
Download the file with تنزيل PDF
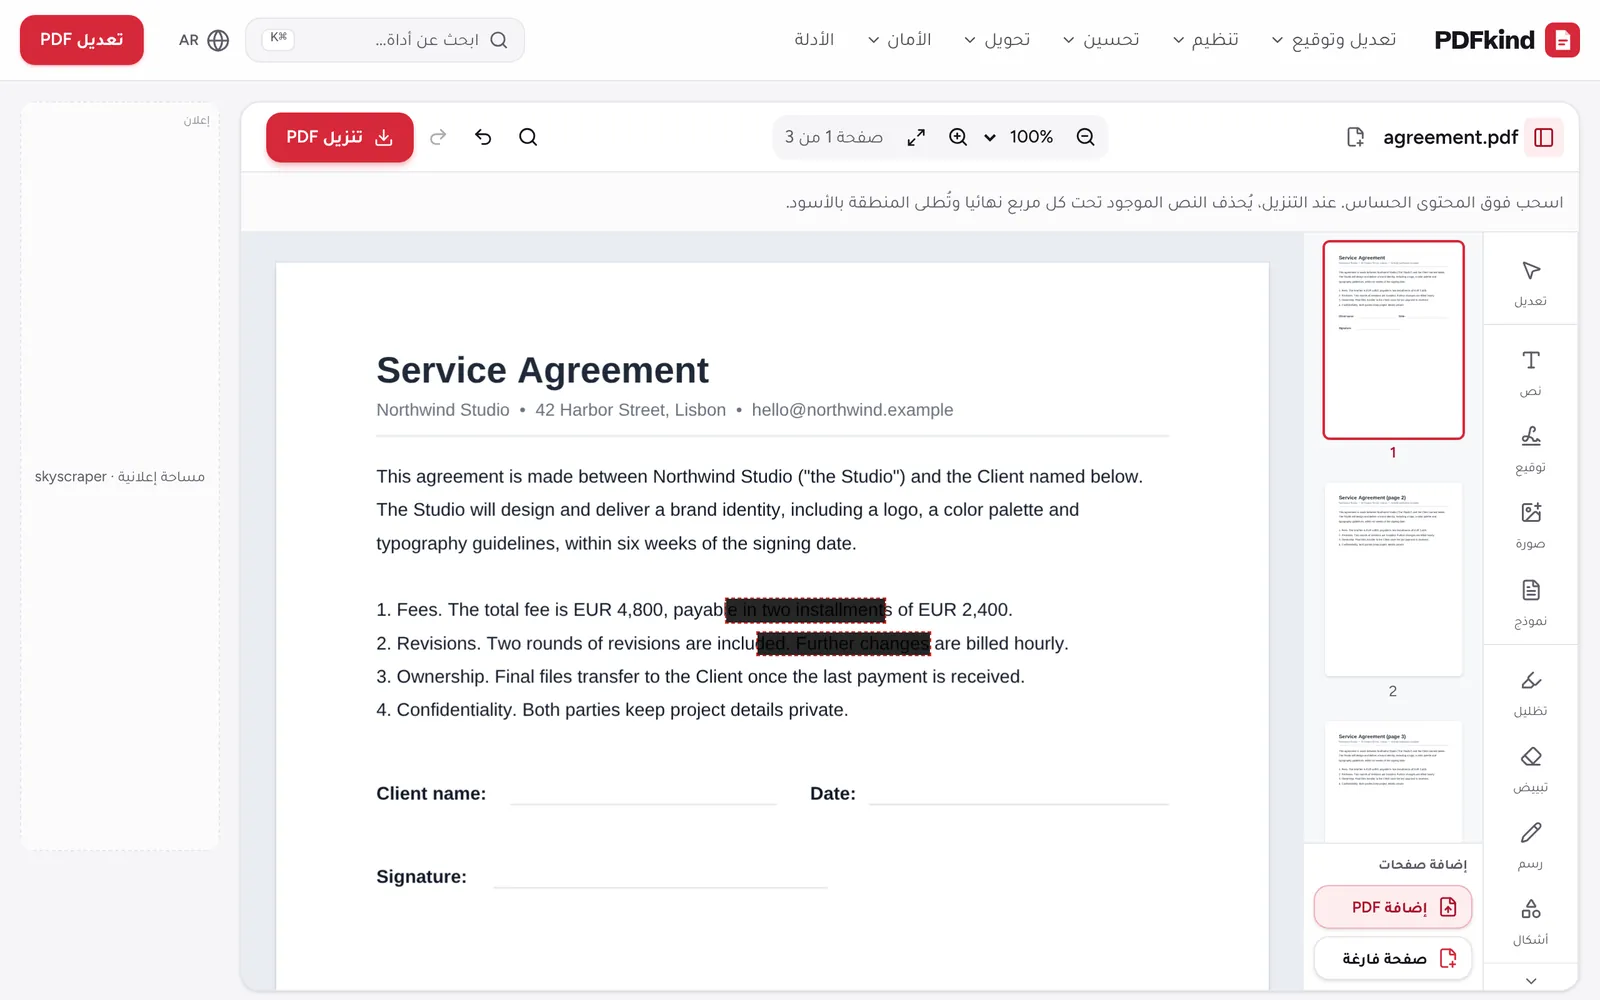click(x=340, y=137)
